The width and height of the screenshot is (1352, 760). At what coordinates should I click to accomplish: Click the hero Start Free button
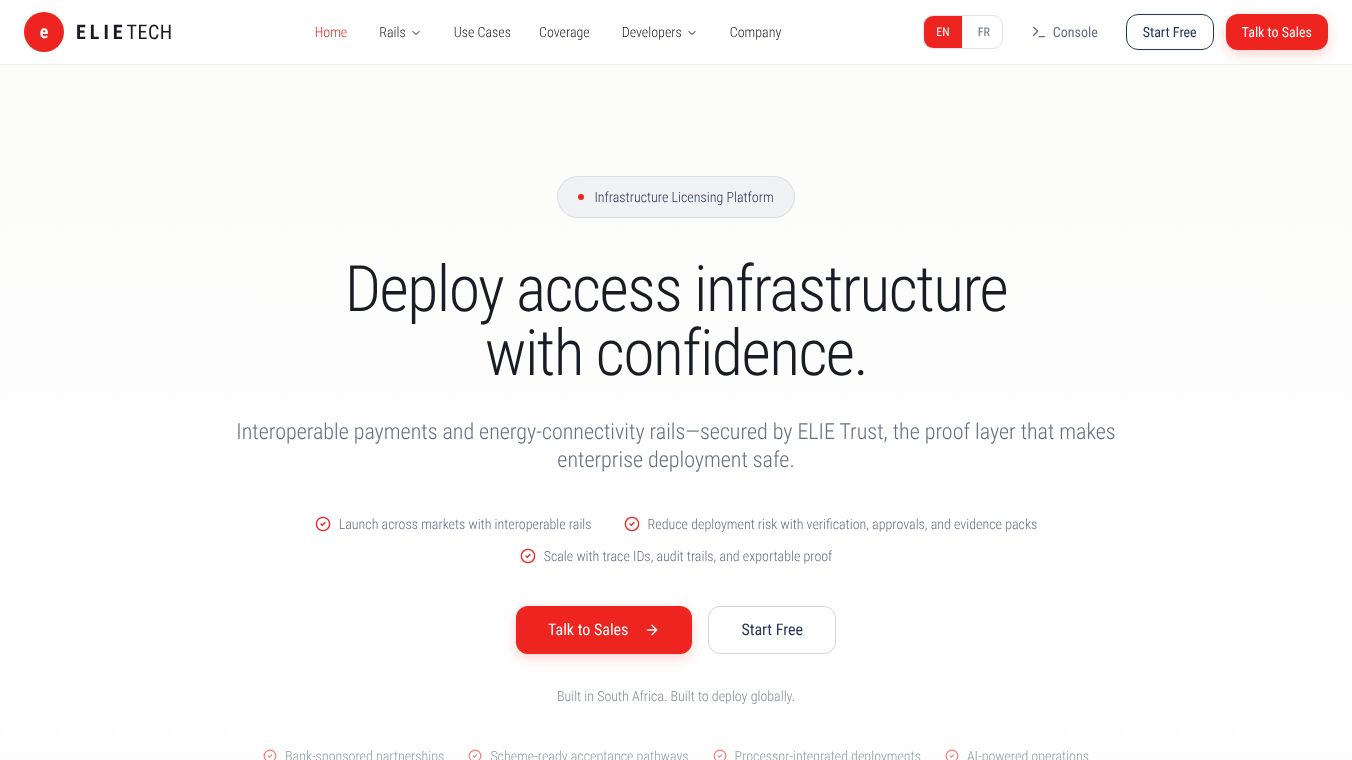[x=772, y=630]
